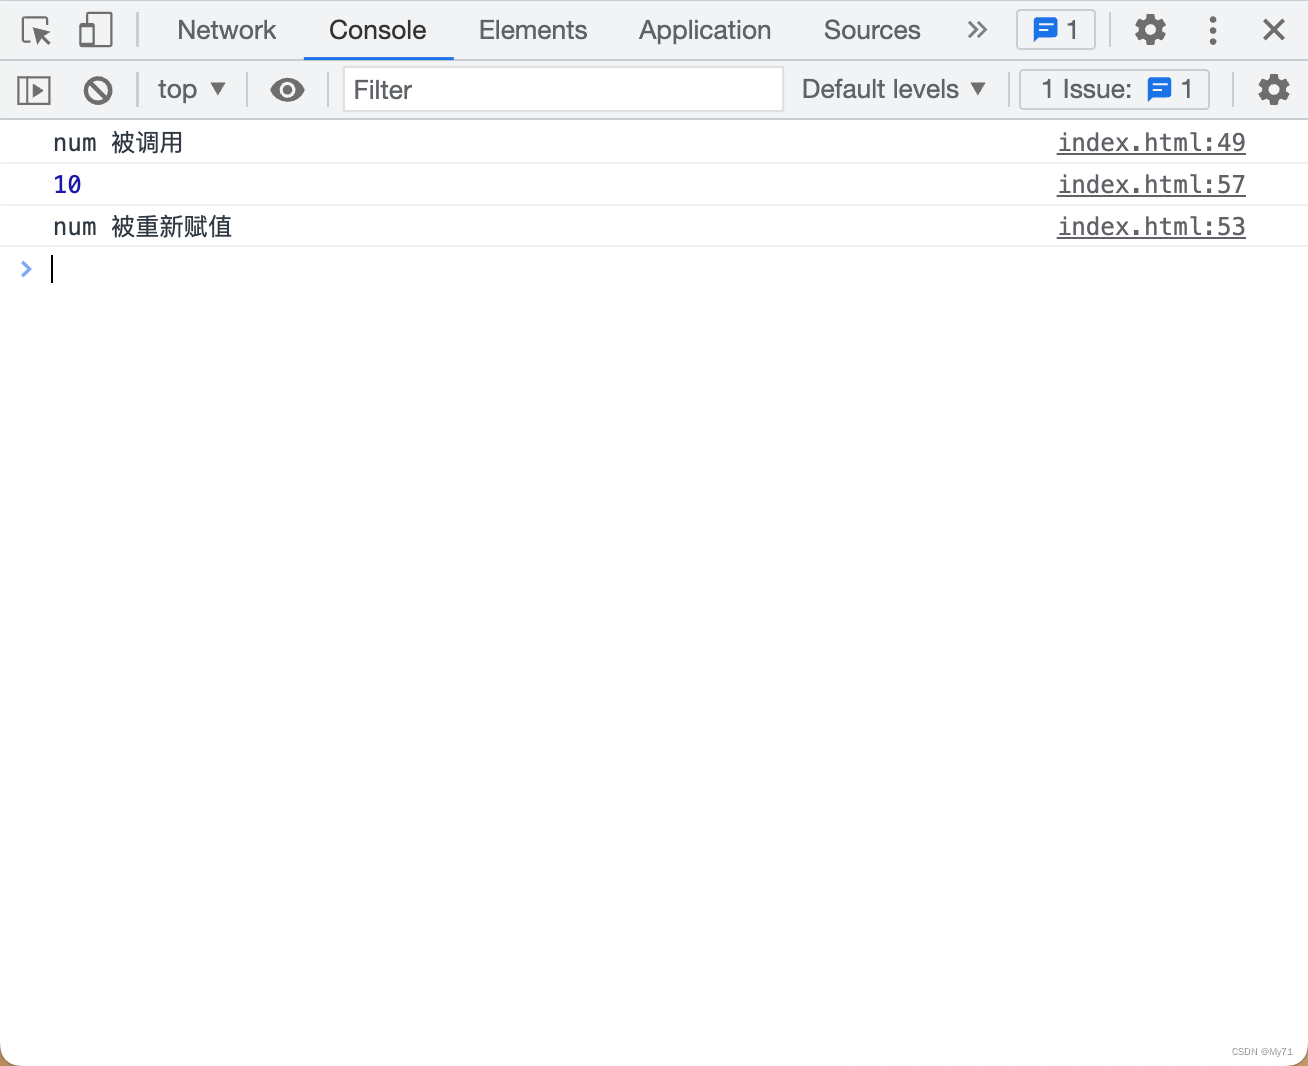Clear the console with the ban icon
The width and height of the screenshot is (1308, 1066).
click(98, 90)
